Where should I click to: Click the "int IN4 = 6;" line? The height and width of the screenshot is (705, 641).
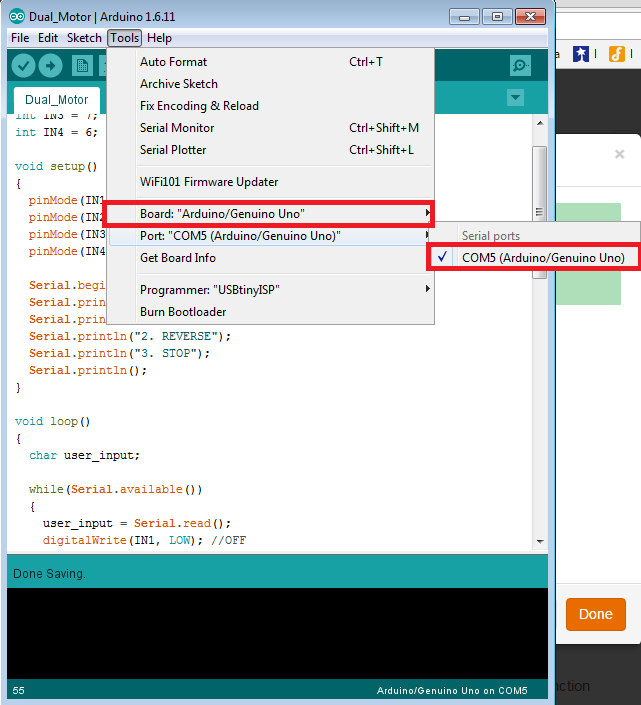pyautogui.click(x=56, y=133)
